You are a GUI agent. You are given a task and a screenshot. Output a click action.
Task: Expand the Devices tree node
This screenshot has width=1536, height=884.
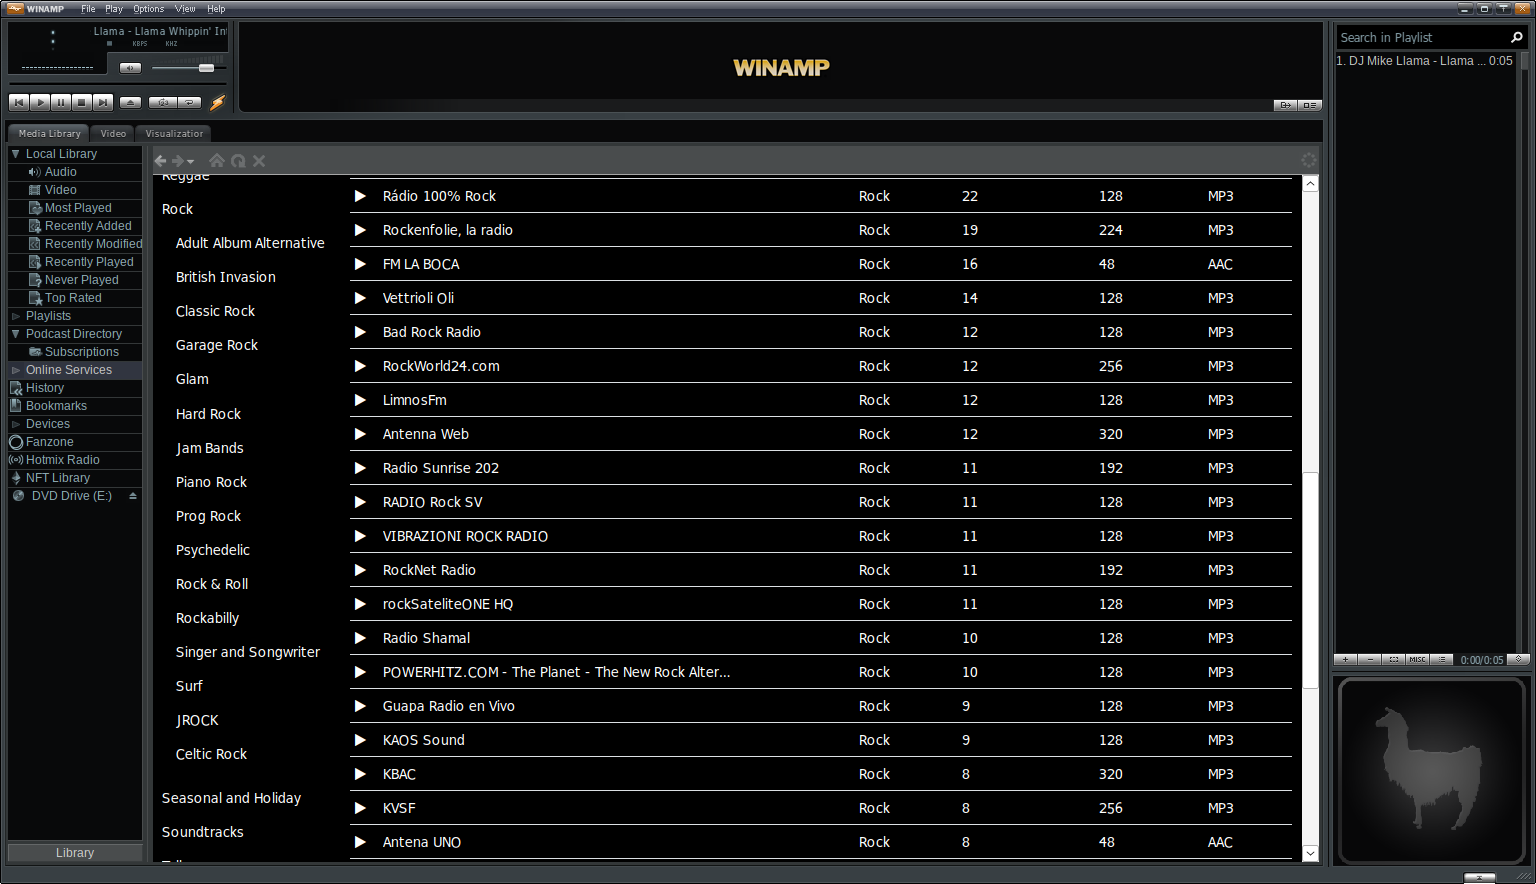[x=15, y=424]
